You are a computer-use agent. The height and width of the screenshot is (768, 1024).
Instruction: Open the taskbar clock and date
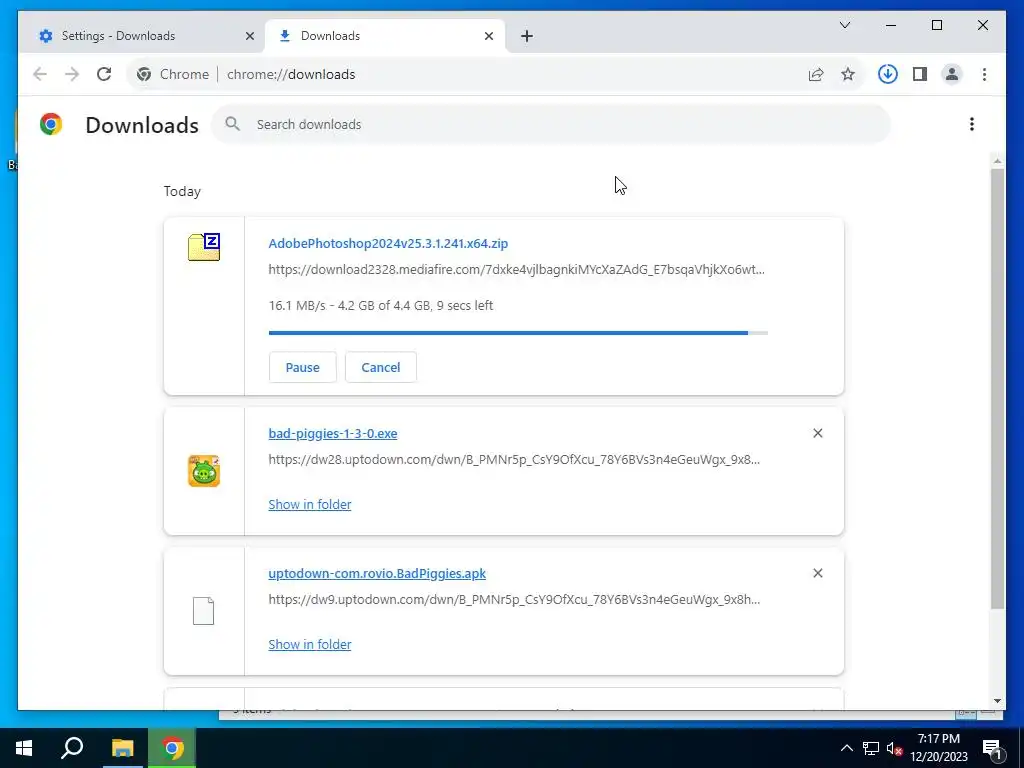pos(939,748)
